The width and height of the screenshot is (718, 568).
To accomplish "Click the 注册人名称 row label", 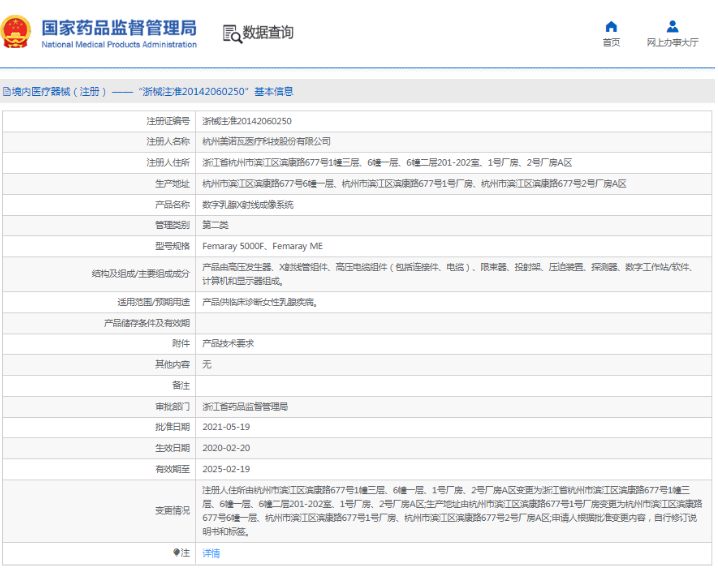I will pos(168,142).
